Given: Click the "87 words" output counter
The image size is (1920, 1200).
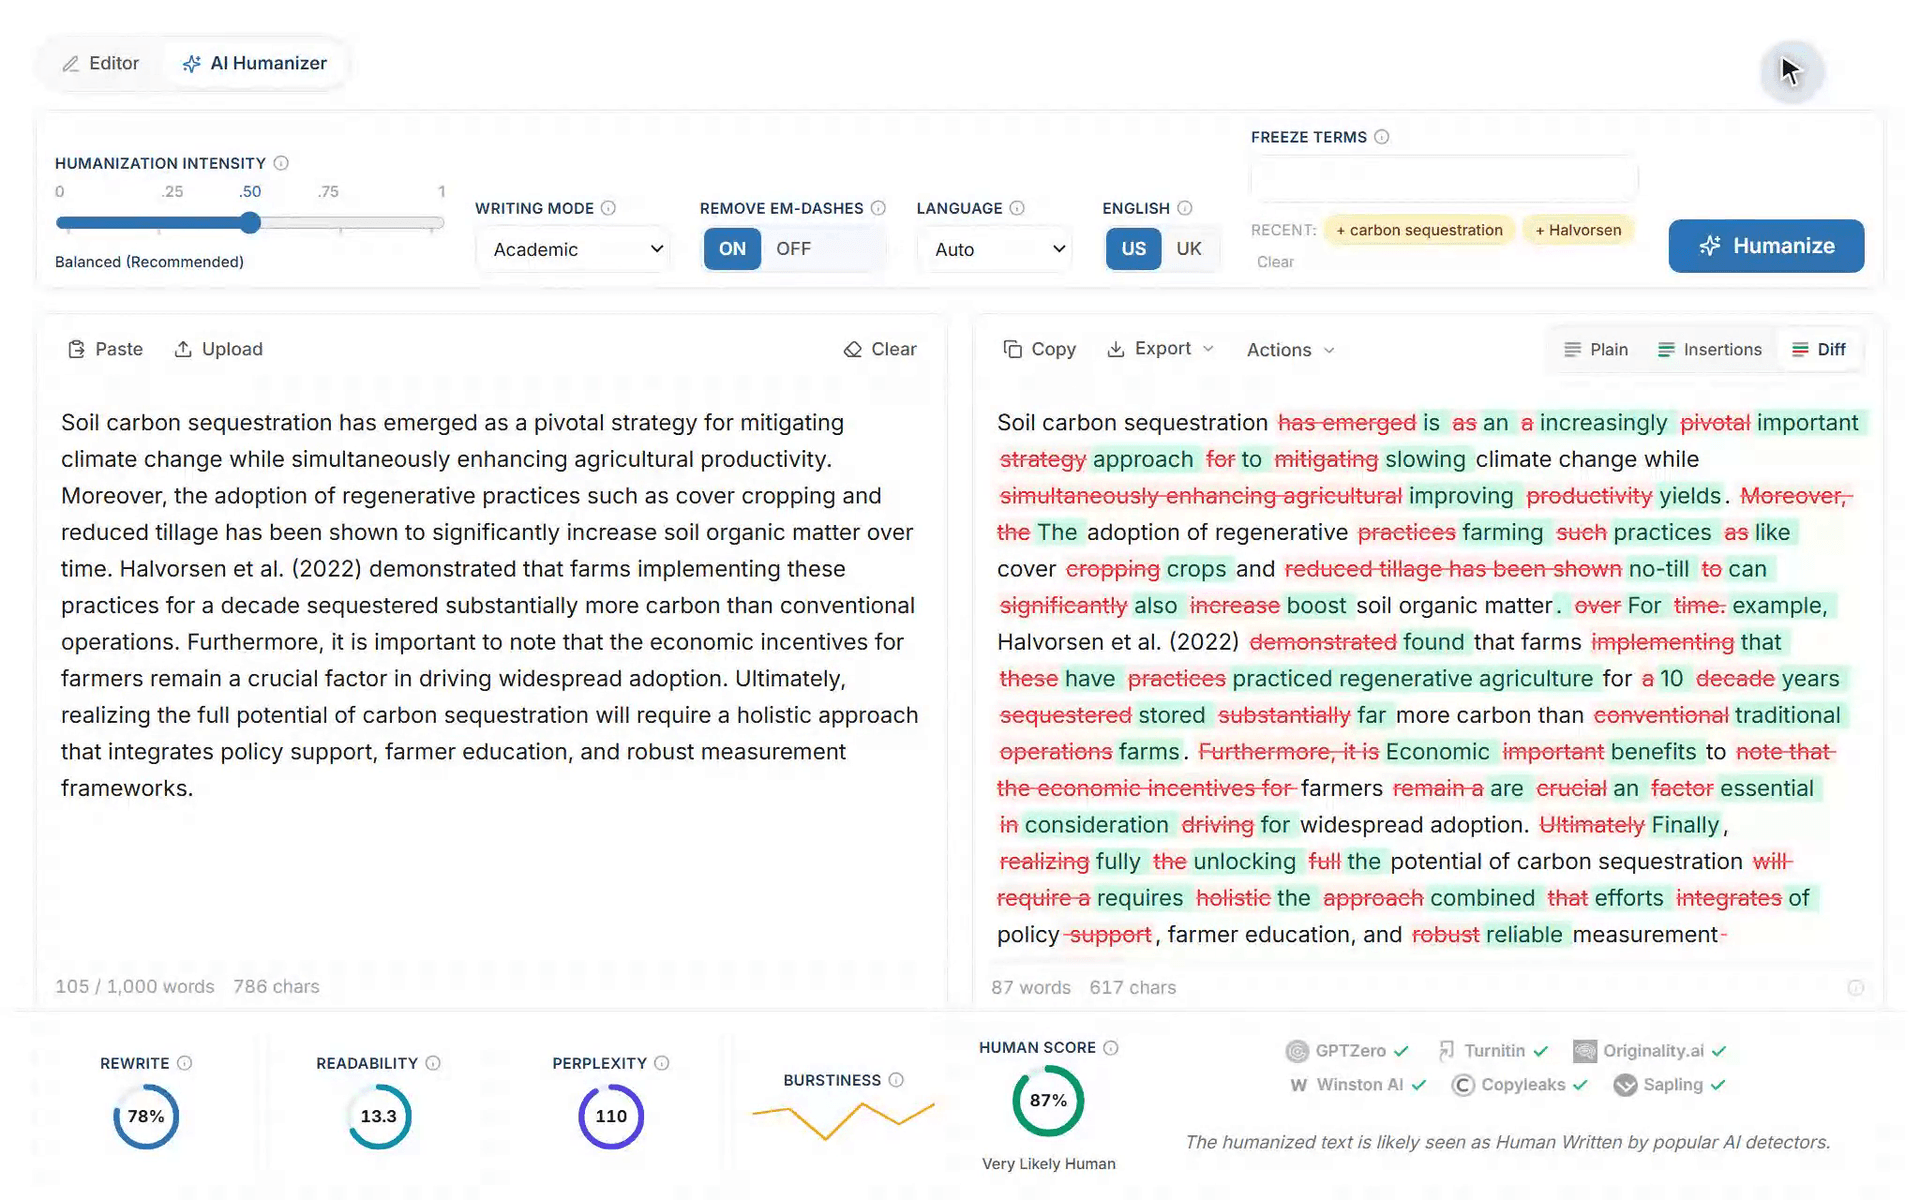Looking at the screenshot, I should (x=1031, y=988).
